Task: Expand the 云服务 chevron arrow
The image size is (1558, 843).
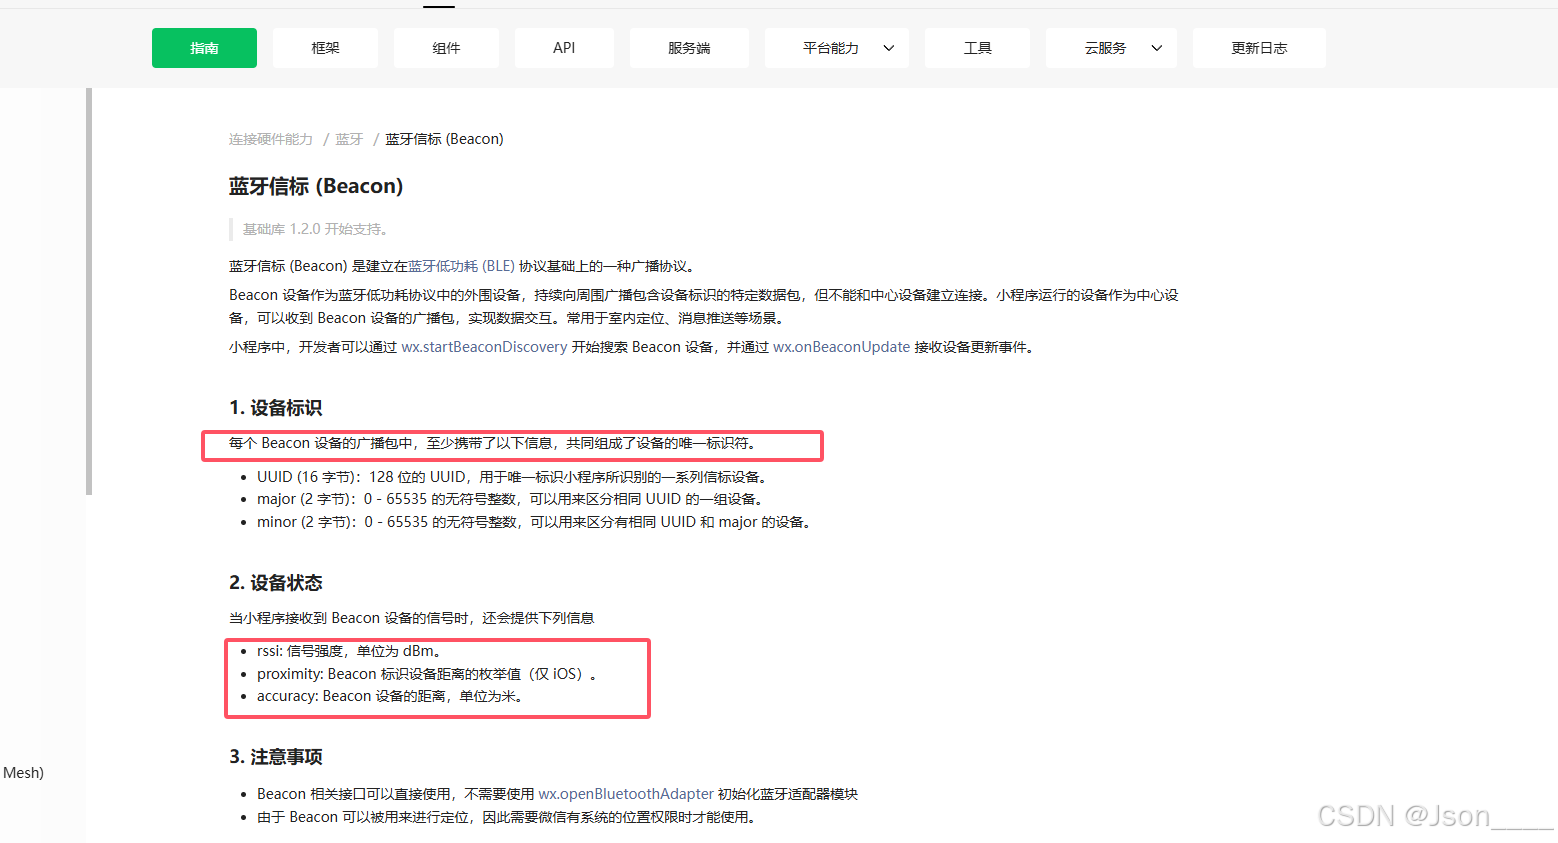Action: click(1157, 48)
